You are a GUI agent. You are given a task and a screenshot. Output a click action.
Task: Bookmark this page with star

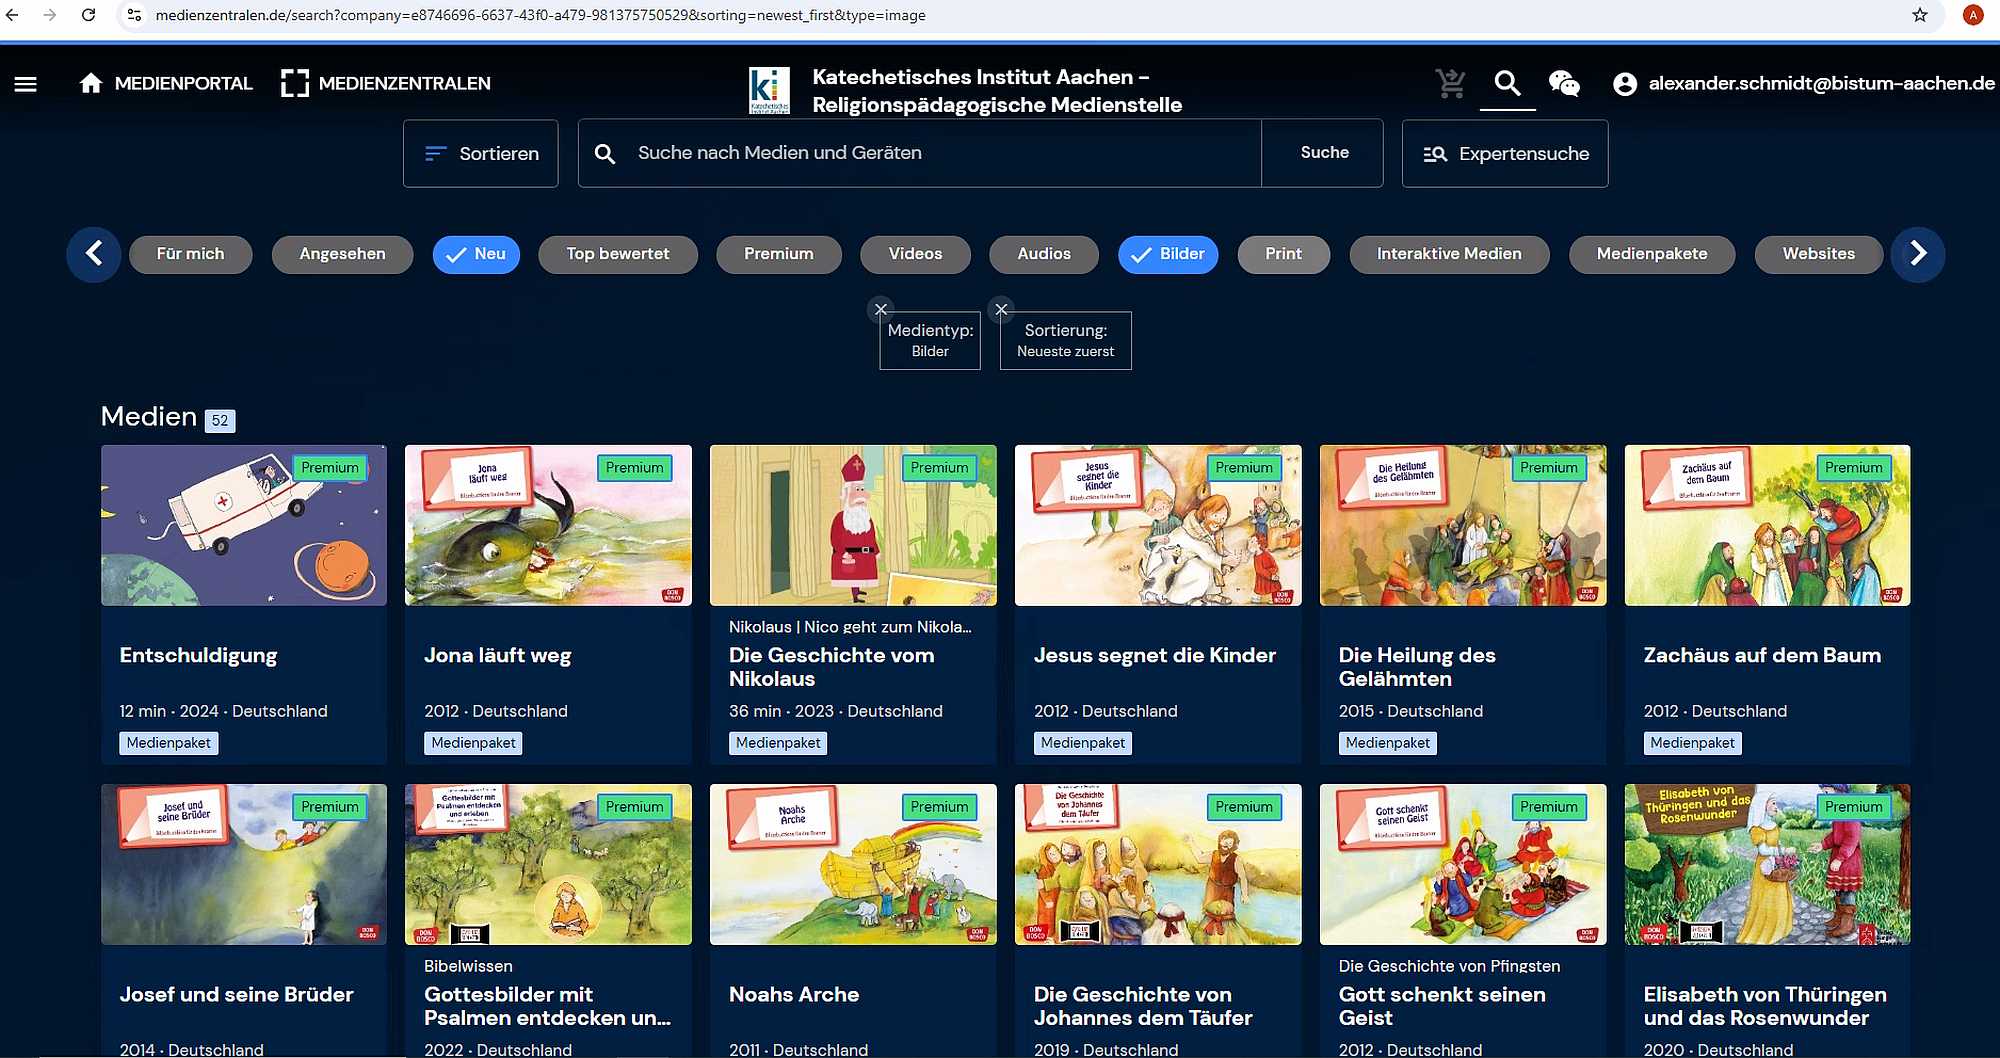[x=1919, y=15]
